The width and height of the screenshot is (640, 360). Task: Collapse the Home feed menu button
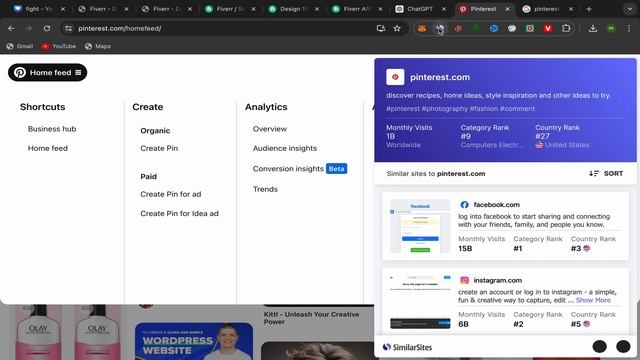(47, 72)
